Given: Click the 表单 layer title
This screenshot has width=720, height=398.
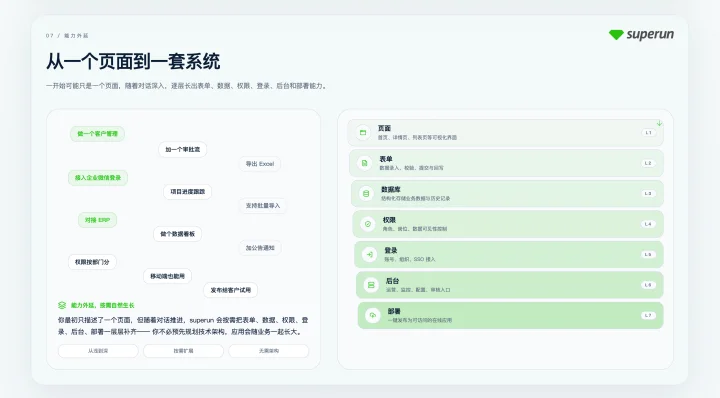Looking at the screenshot, I should click(x=386, y=159).
